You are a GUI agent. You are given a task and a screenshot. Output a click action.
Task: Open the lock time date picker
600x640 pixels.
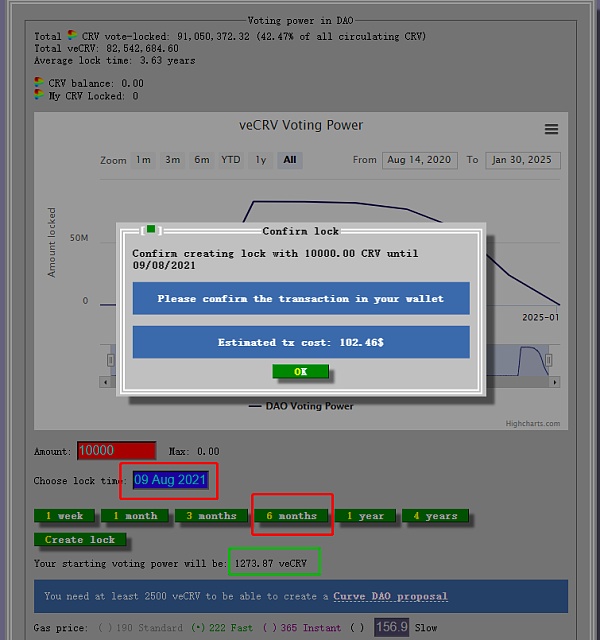click(x=170, y=480)
